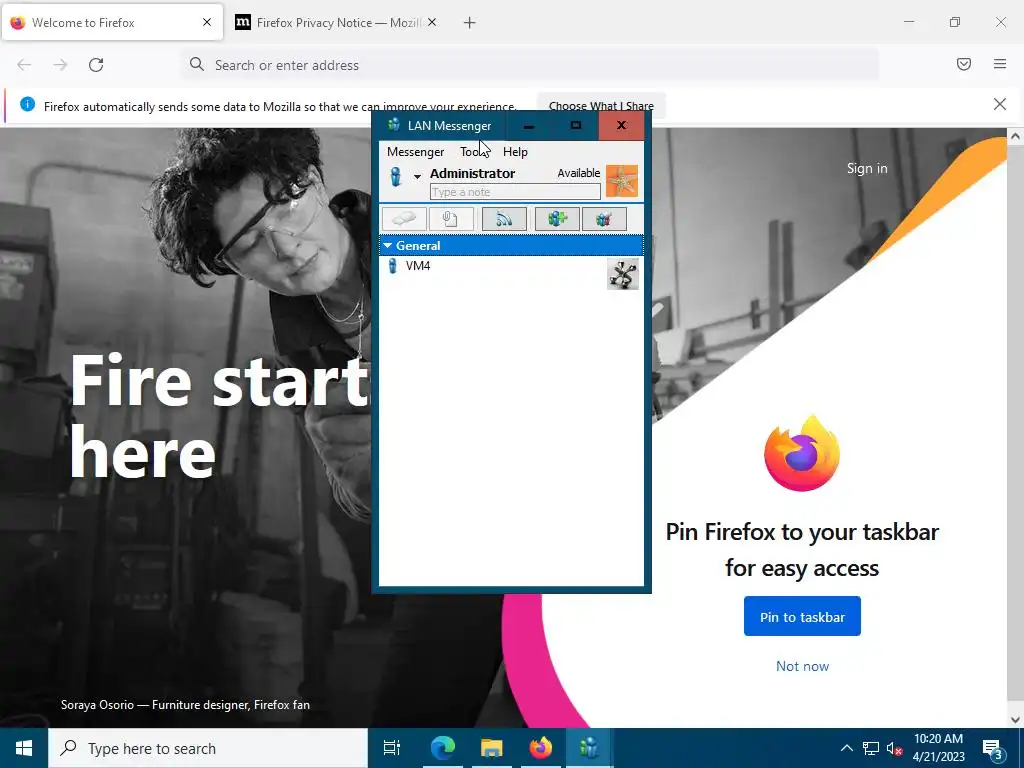
Task: Click the Pin to taskbar button
Action: tap(802, 616)
